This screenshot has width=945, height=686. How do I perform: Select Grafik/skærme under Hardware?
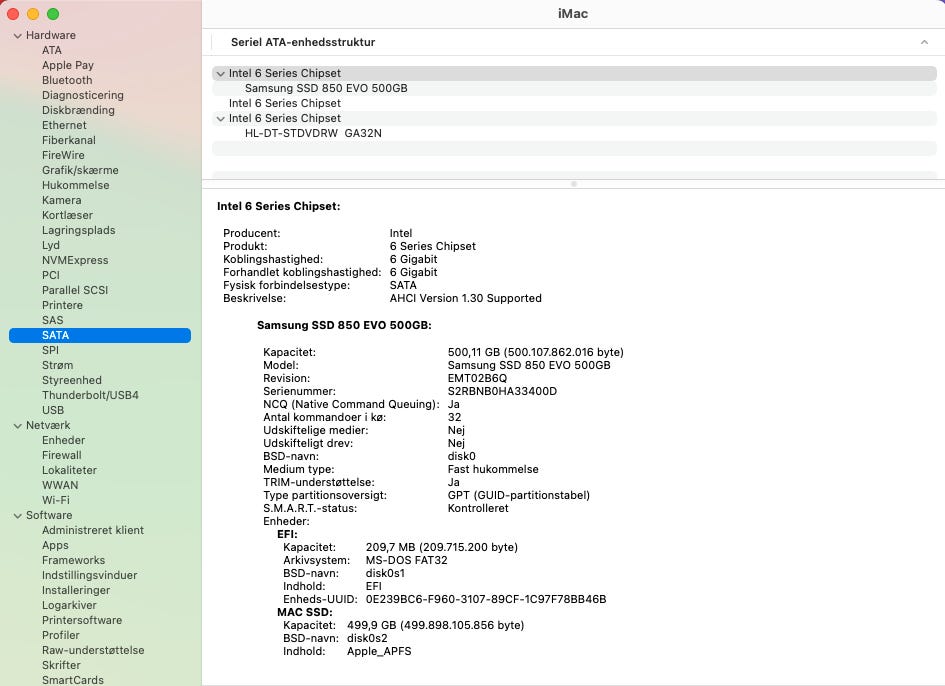point(80,171)
